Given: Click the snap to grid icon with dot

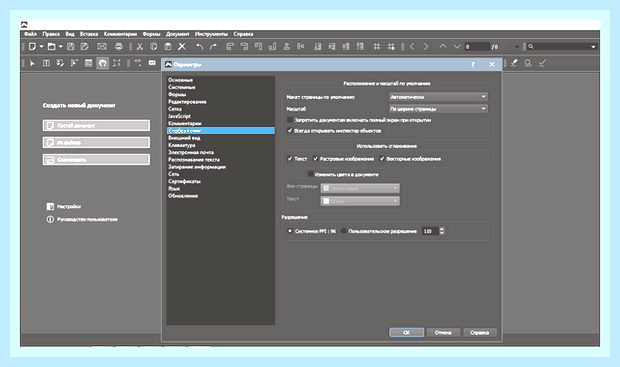Looking at the screenshot, I should [x=391, y=47].
